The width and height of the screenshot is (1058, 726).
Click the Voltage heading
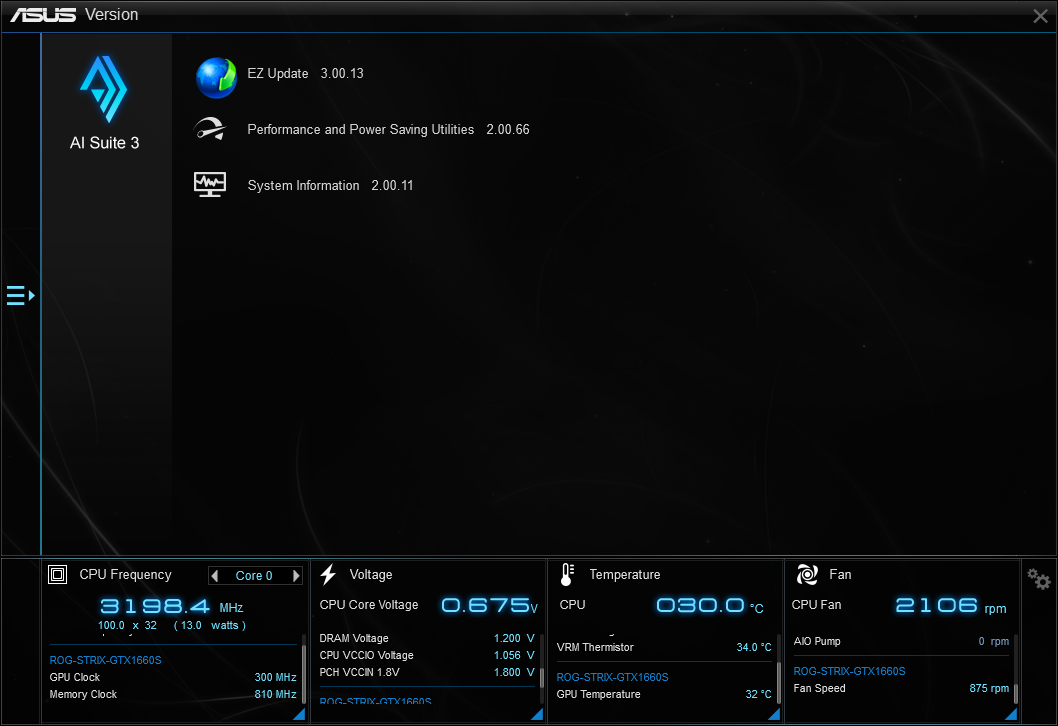370,575
